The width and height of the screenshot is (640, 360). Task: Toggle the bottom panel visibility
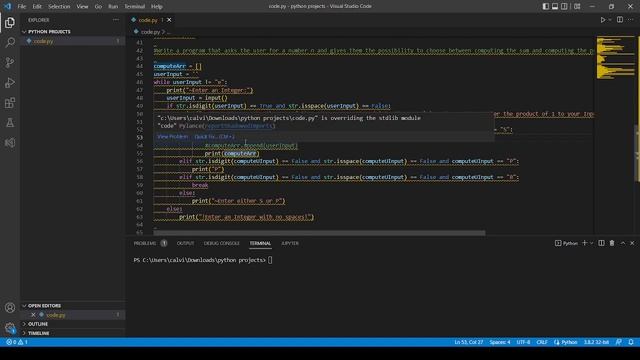point(555,6)
